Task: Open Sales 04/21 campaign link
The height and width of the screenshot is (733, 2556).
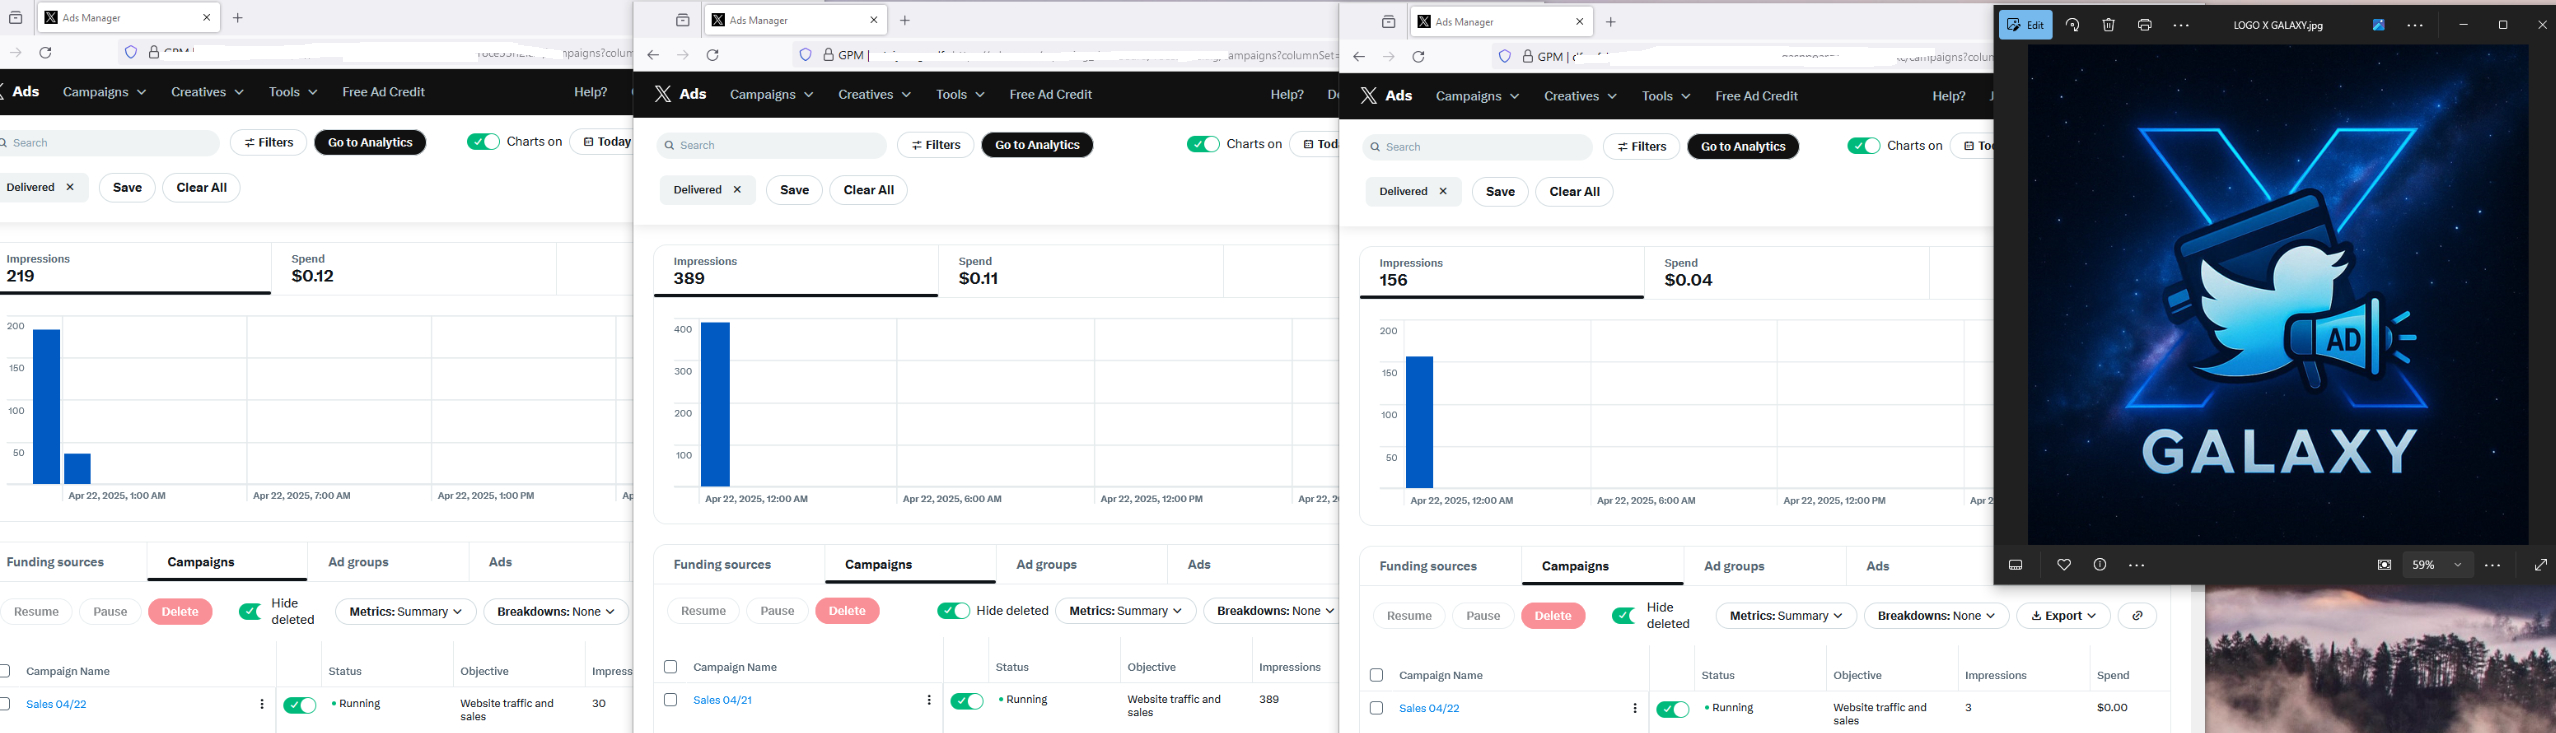Action: [x=722, y=700]
